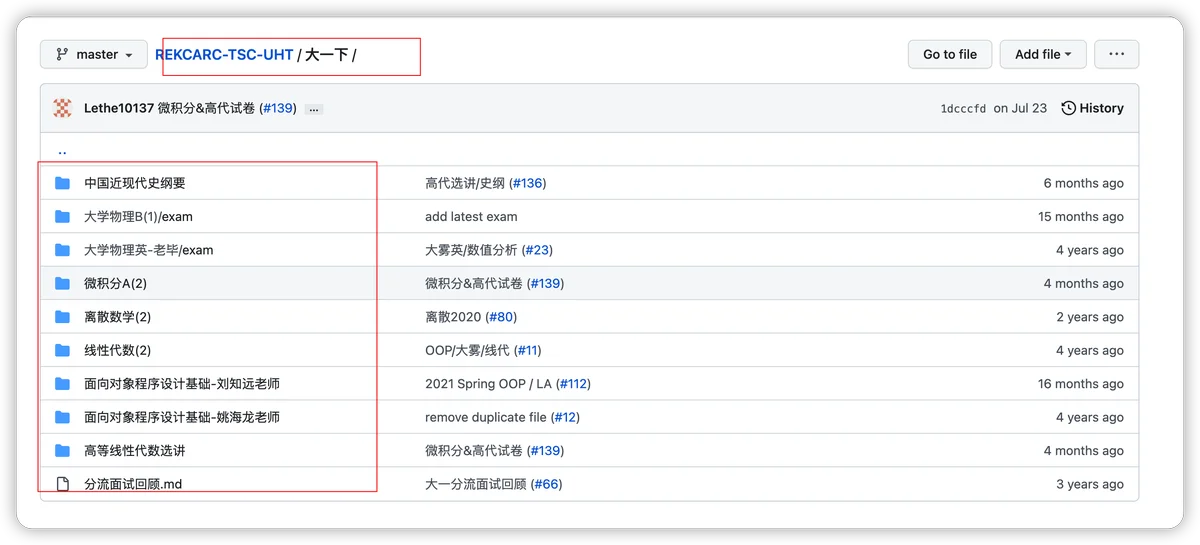Image resolution: width=1200 pixels, height=545 pixels.
Task: Click folder icon for 高等线性代数选讲
Action: click(x=63, y=450)
